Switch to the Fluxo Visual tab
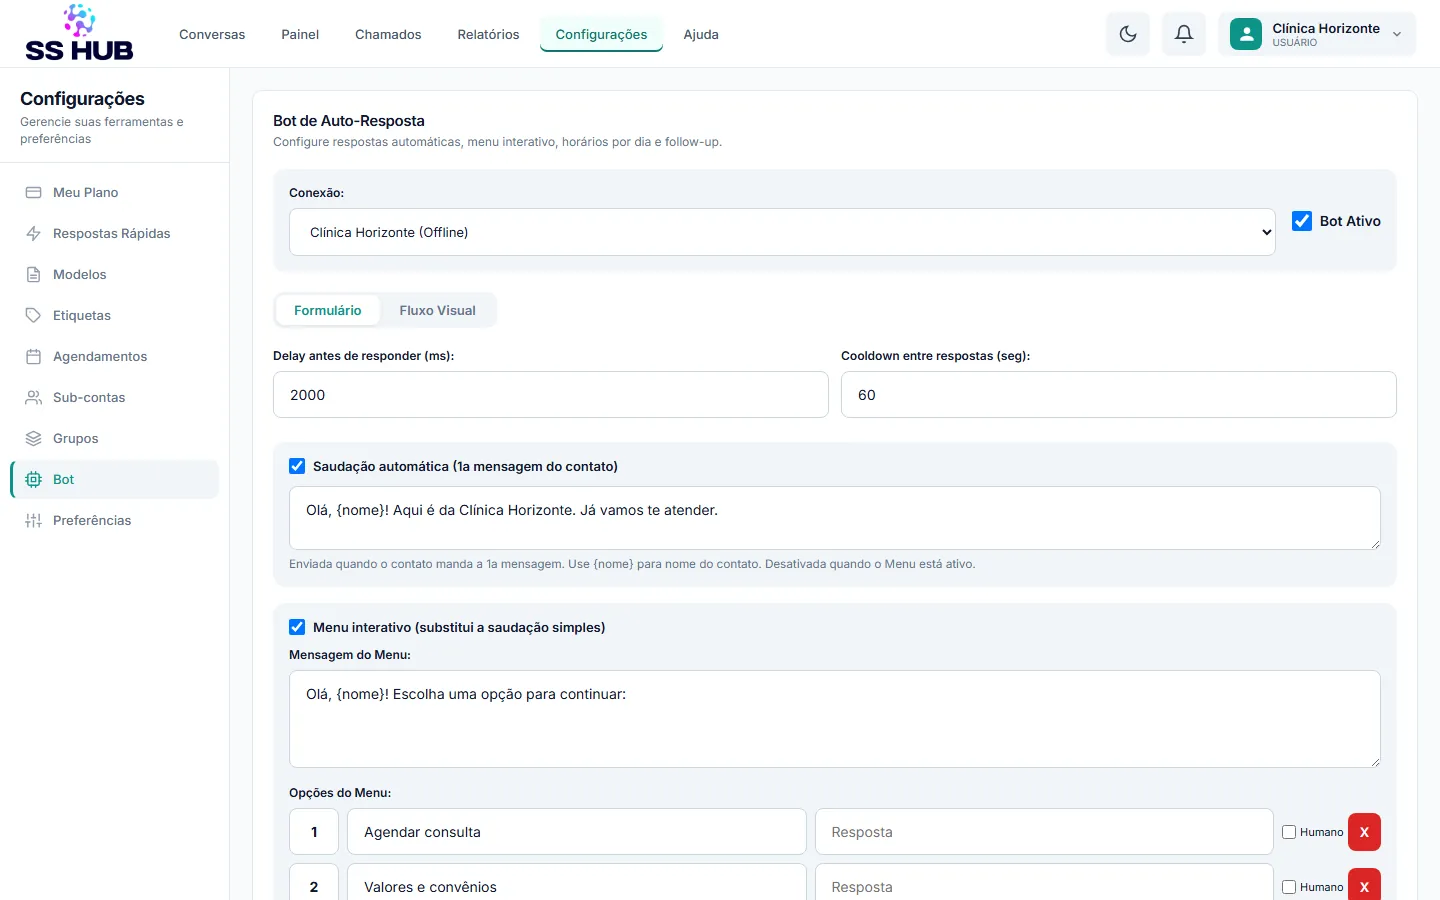This screenshot has width=1440, height=900. coord(437,310)
